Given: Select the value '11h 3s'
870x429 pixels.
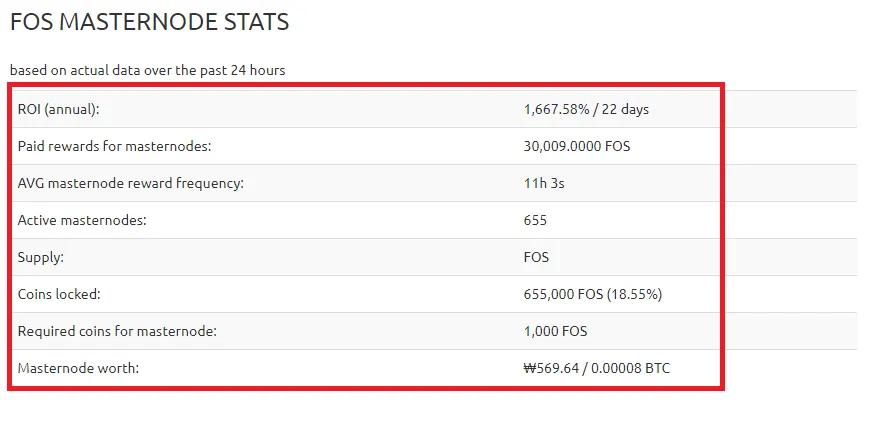Looking at the screenshot, I should [544, 183].
